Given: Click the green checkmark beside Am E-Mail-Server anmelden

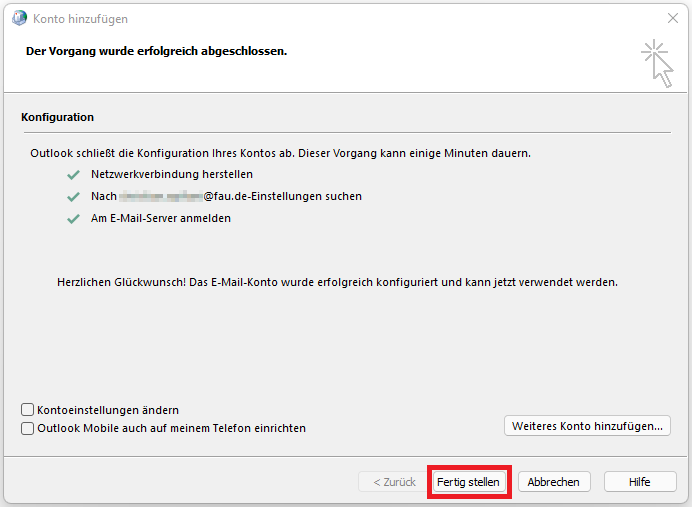Looking at the screenshot, I should [72, 218].
